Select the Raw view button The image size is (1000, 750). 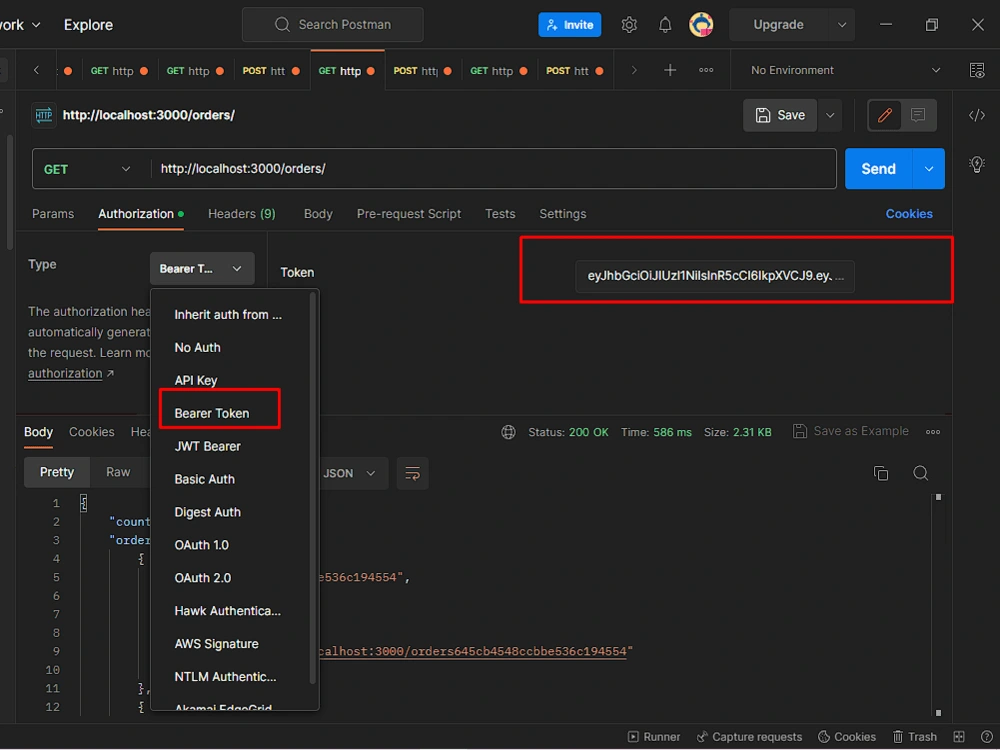[118, 473]
